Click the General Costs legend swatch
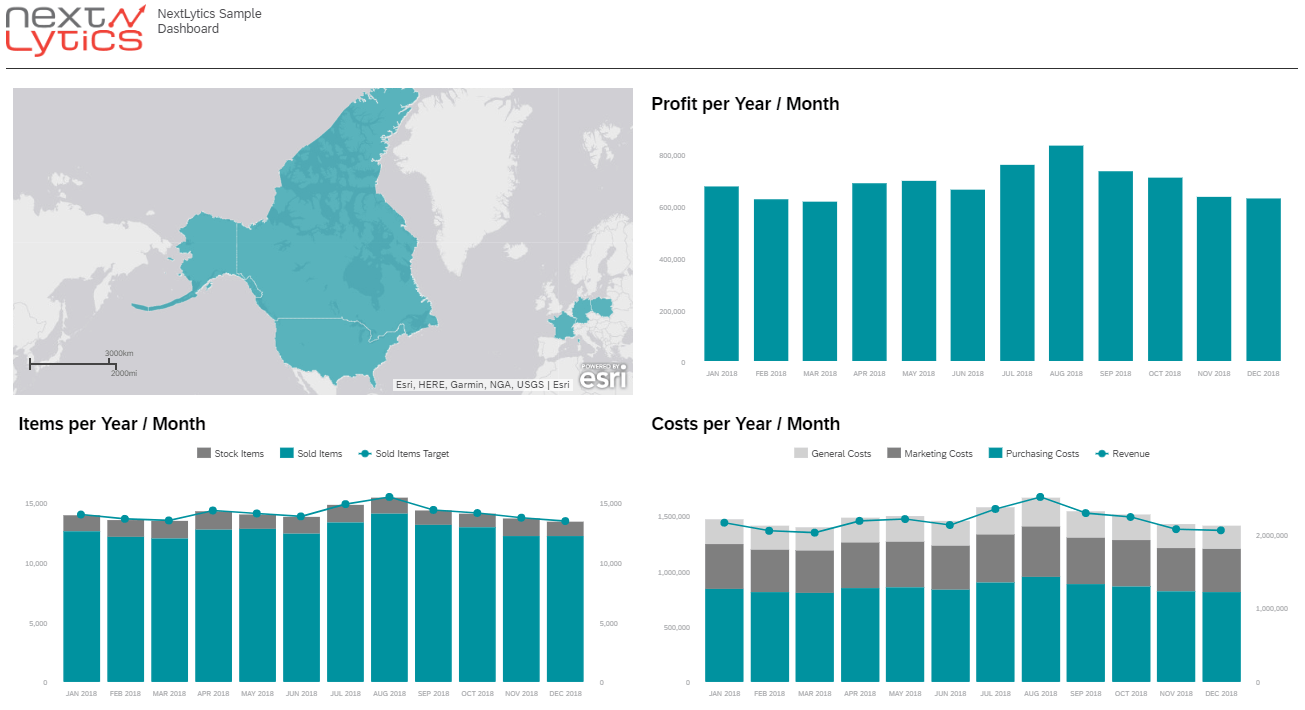 [801, 453]
